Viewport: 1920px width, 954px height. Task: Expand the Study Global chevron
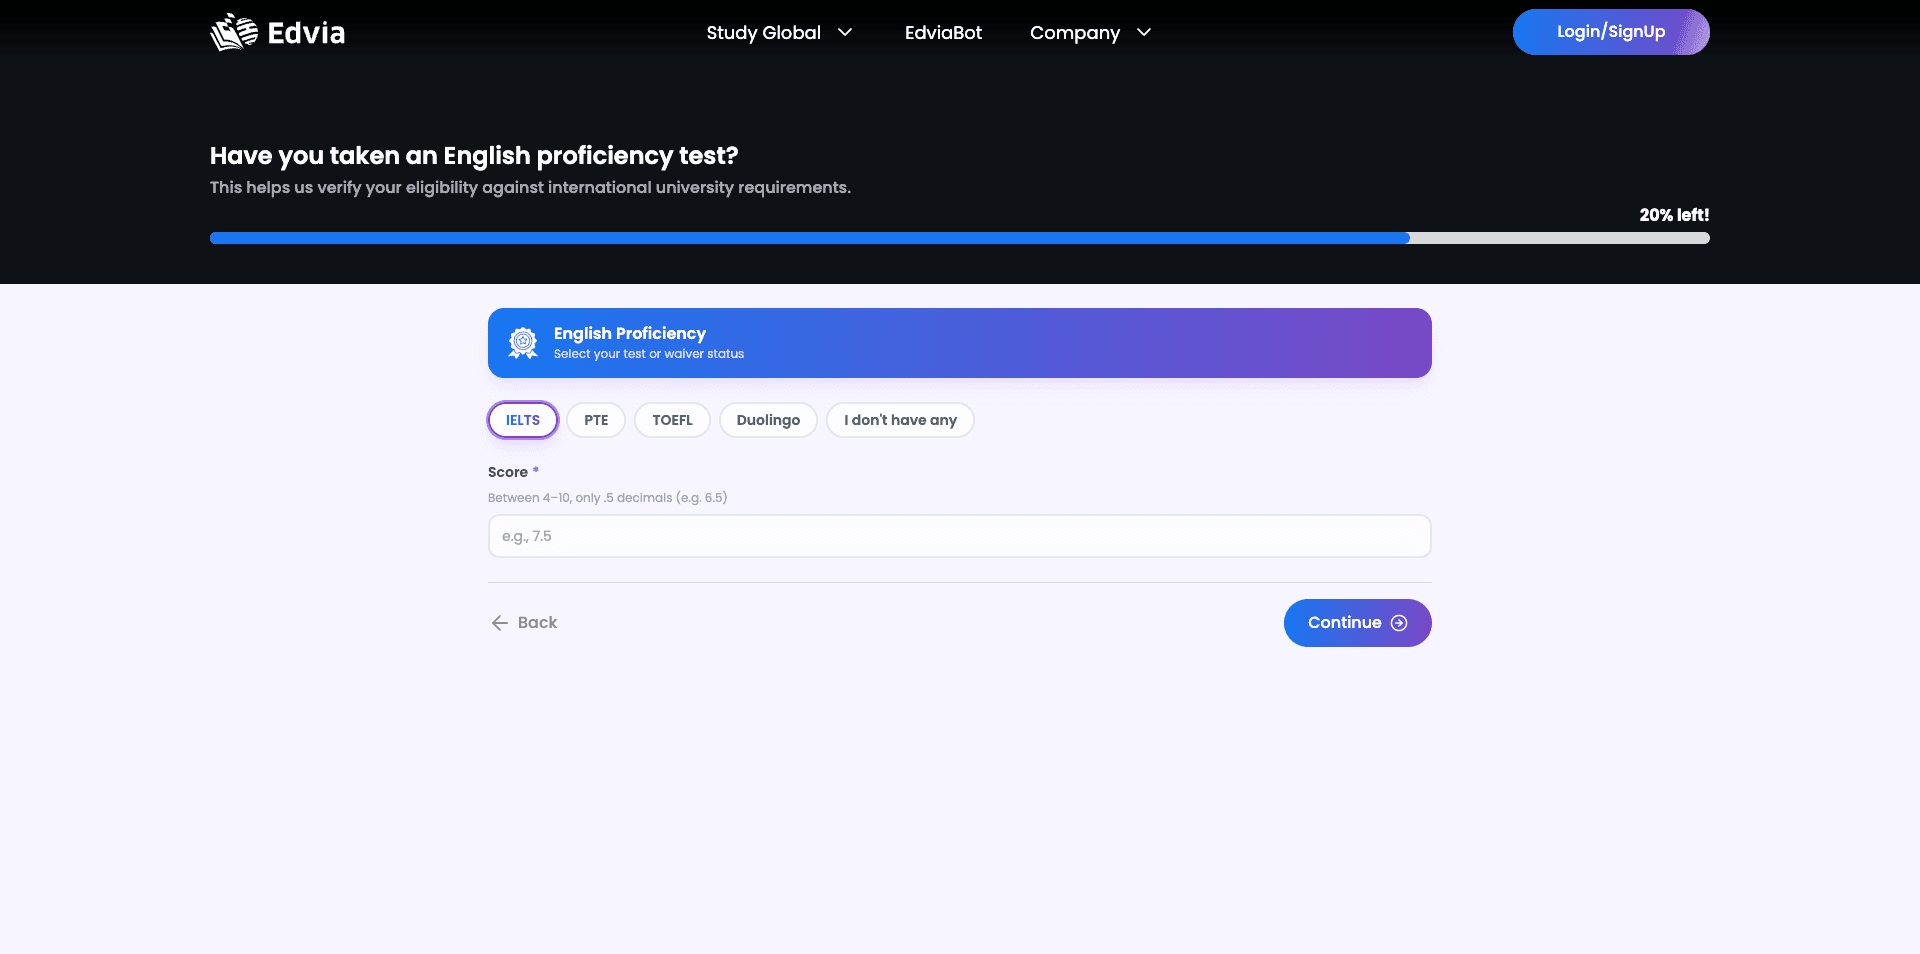tap(845, 32)
